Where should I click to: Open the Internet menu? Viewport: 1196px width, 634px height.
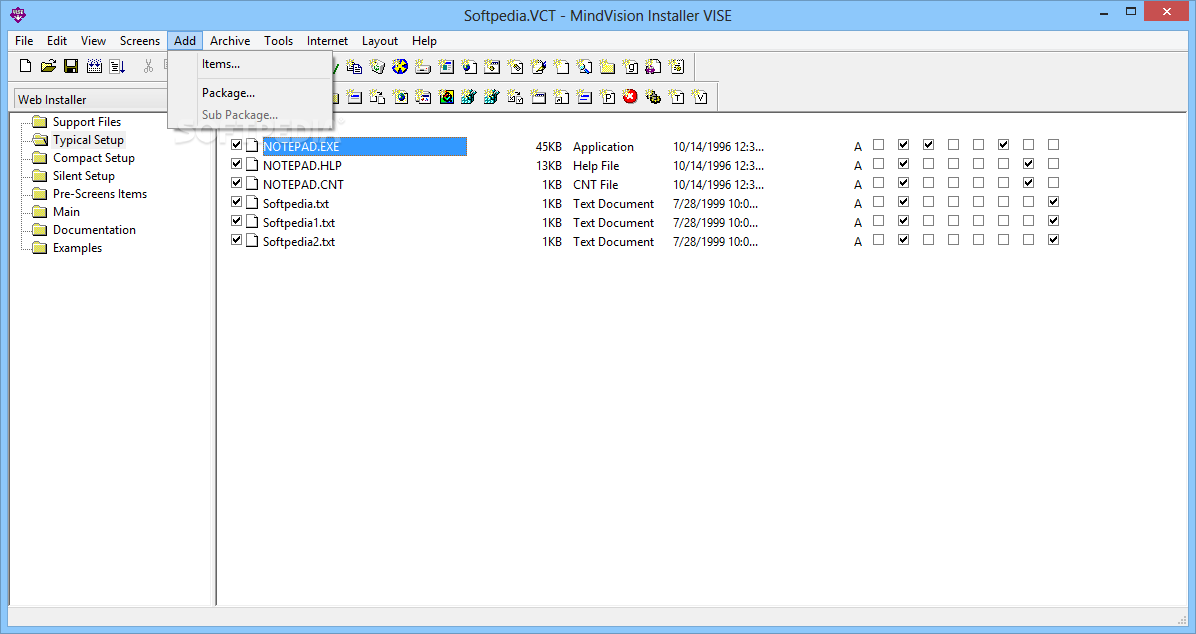[327, 40]
